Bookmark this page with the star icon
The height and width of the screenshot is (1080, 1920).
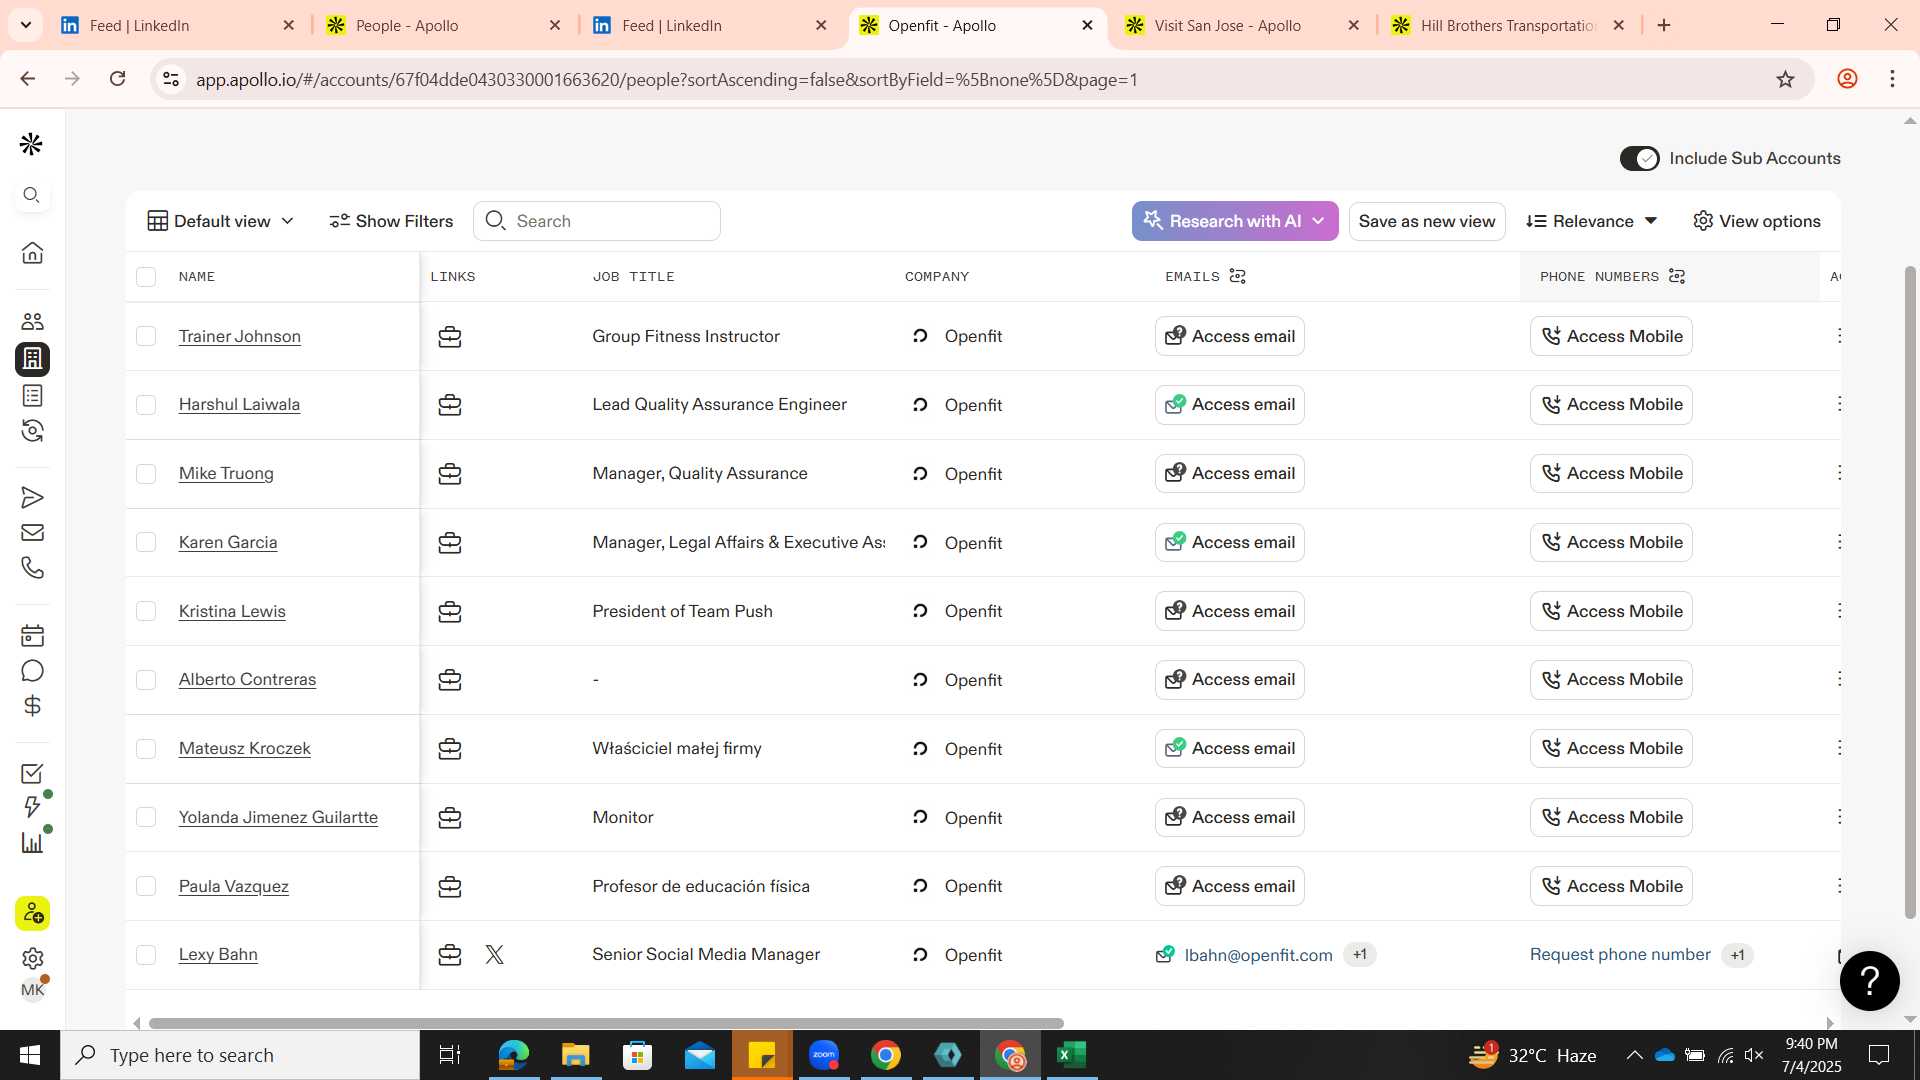1785,79
